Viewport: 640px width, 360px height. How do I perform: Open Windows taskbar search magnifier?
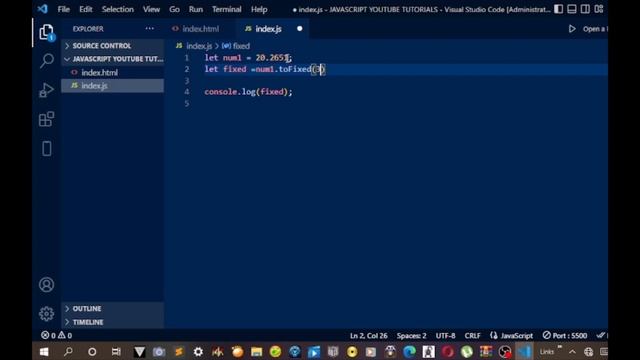(x=68, y=351)
